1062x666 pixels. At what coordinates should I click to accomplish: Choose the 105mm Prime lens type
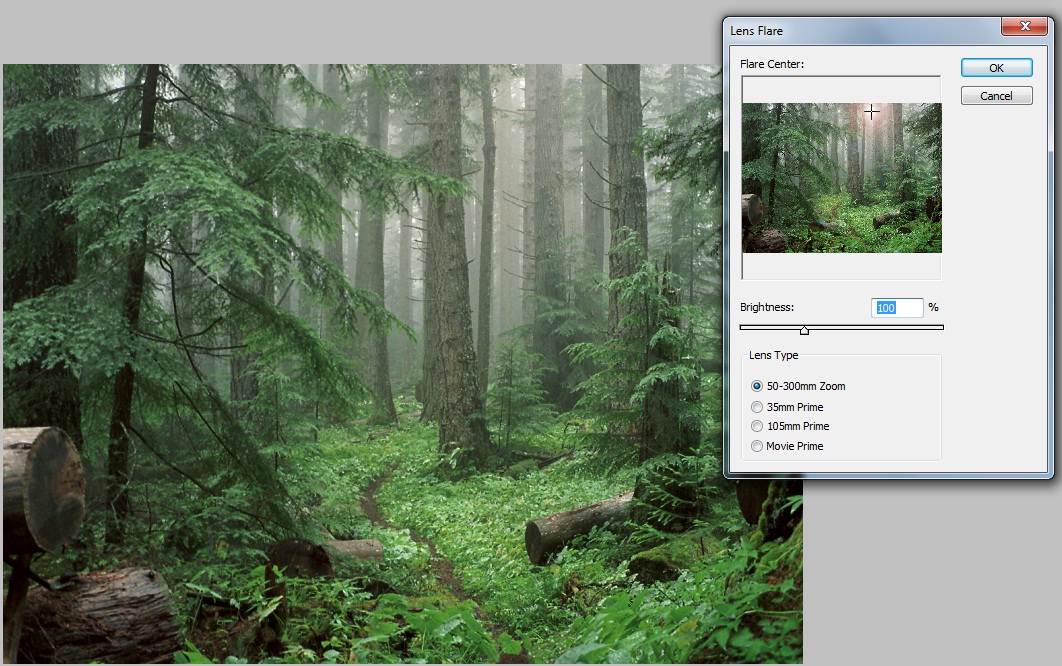758,426
